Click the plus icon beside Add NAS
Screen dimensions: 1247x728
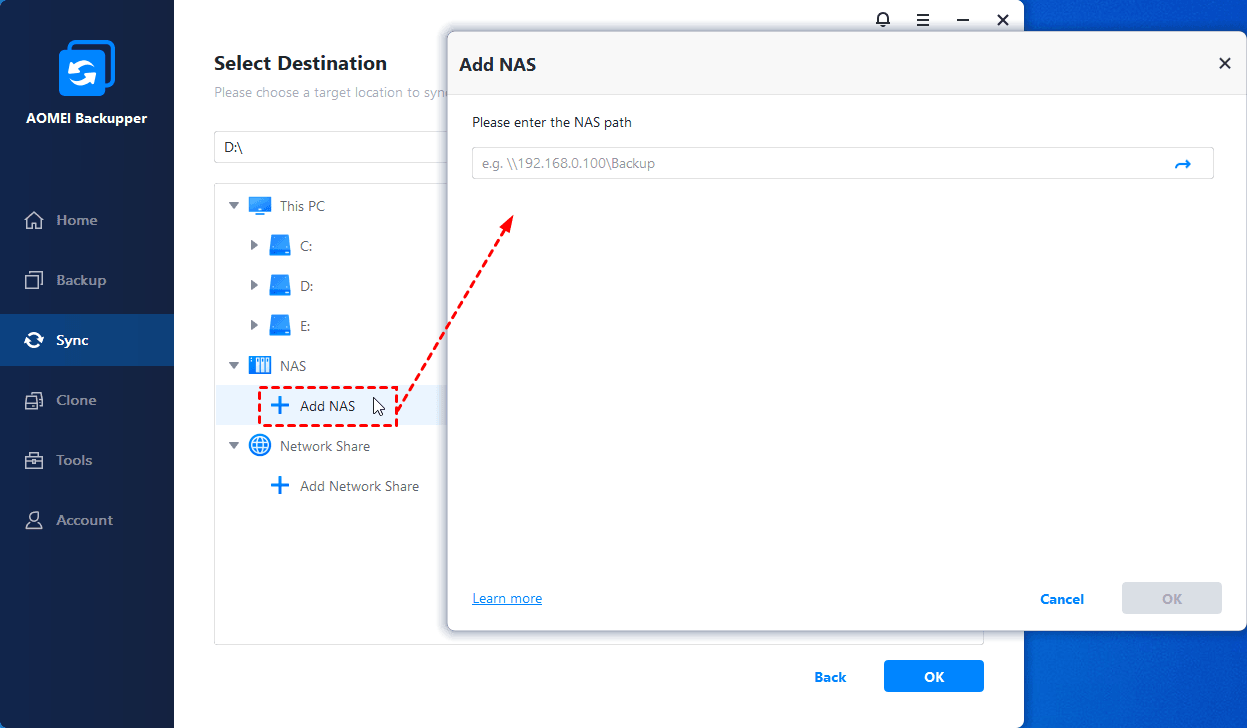(x=280, y=406)
